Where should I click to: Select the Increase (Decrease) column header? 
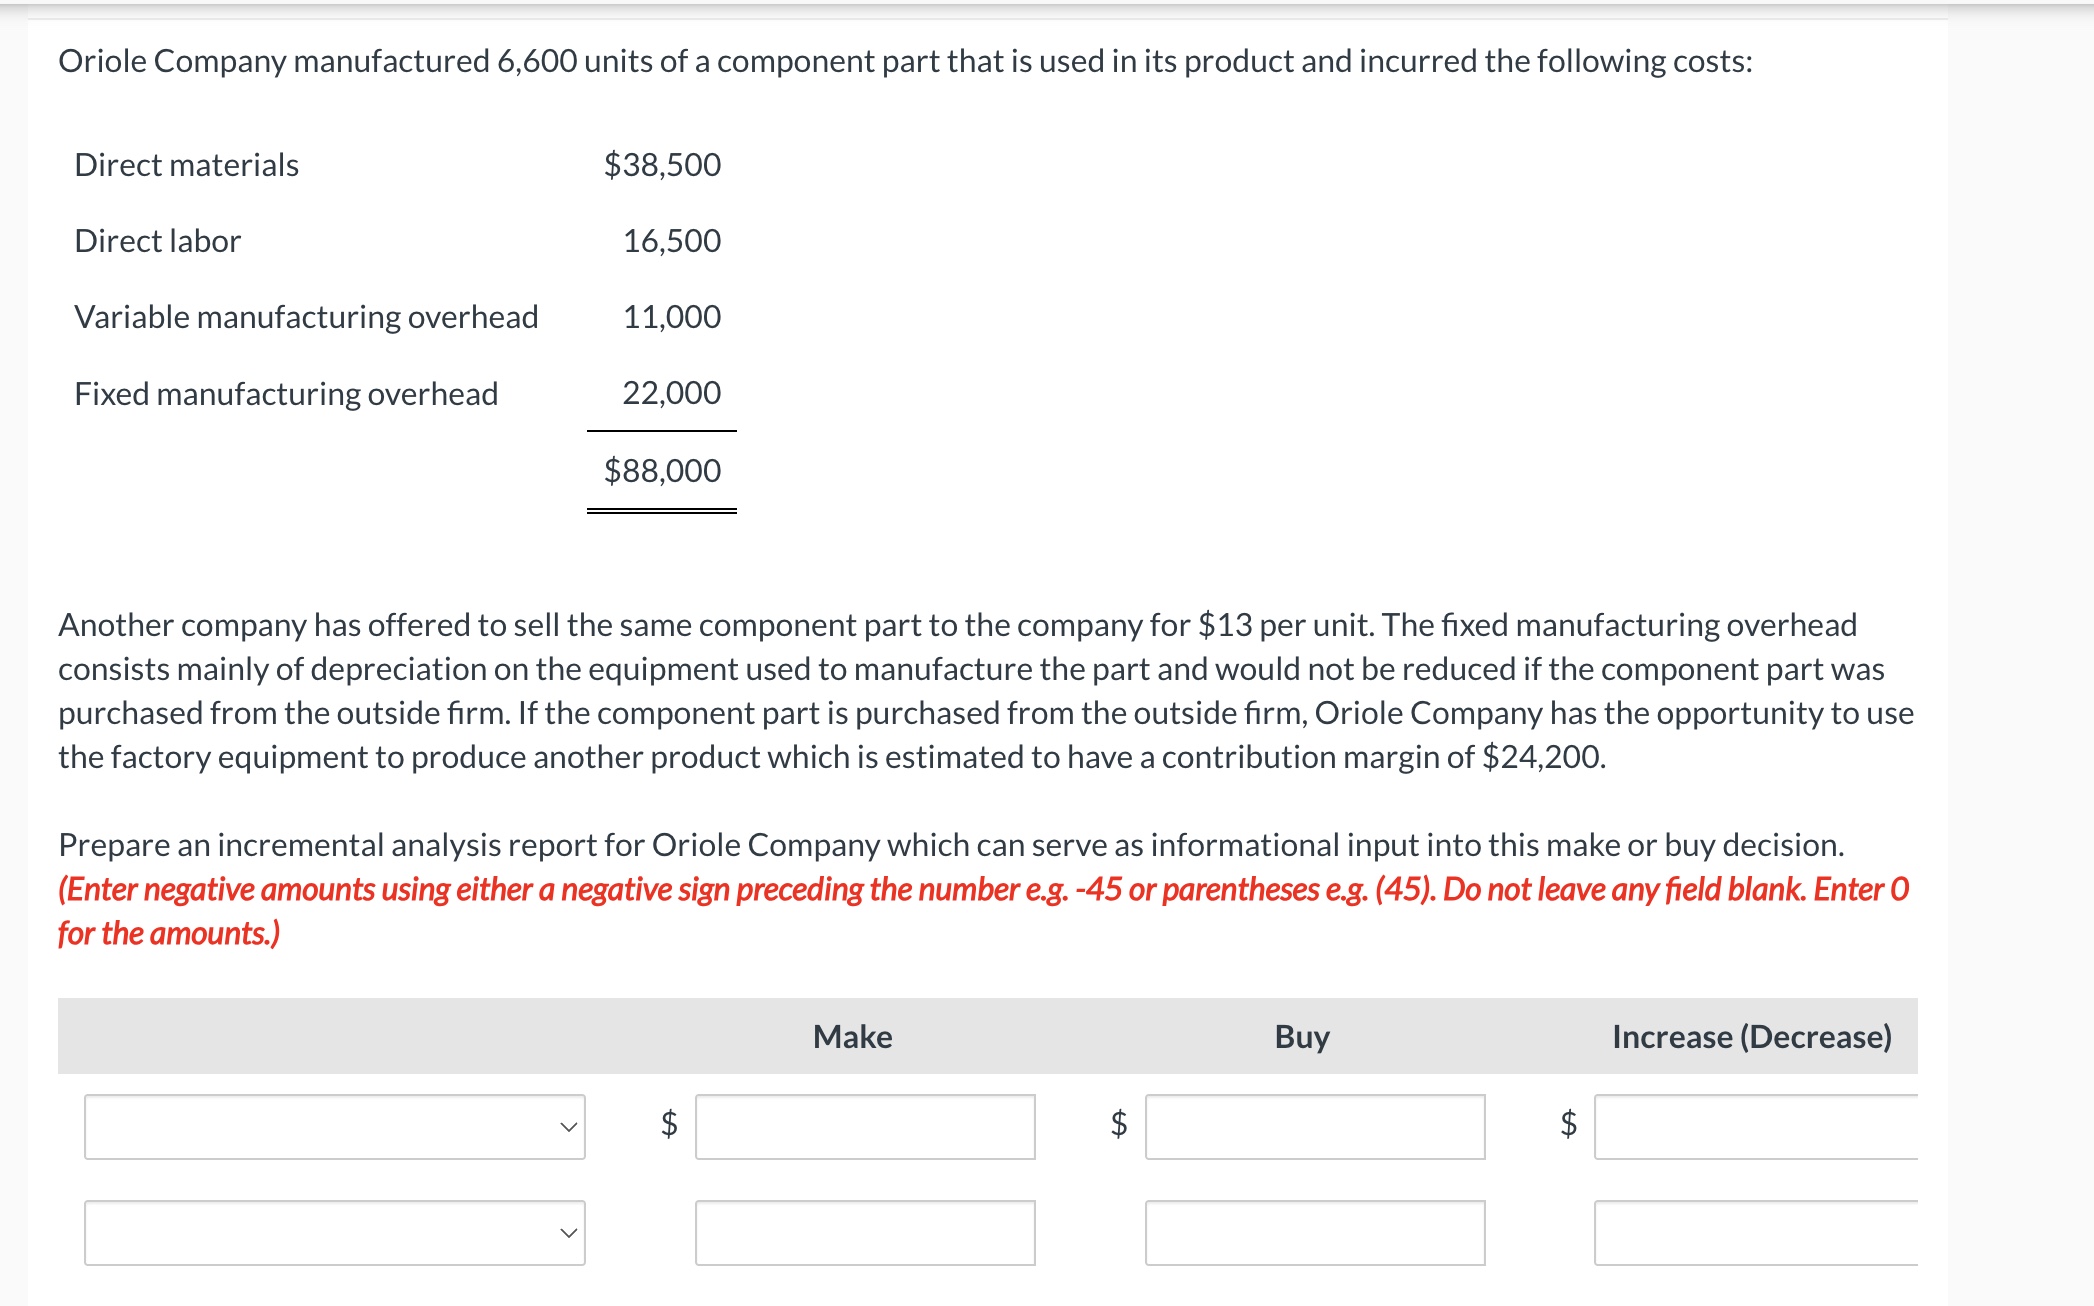(1753, 1037)
